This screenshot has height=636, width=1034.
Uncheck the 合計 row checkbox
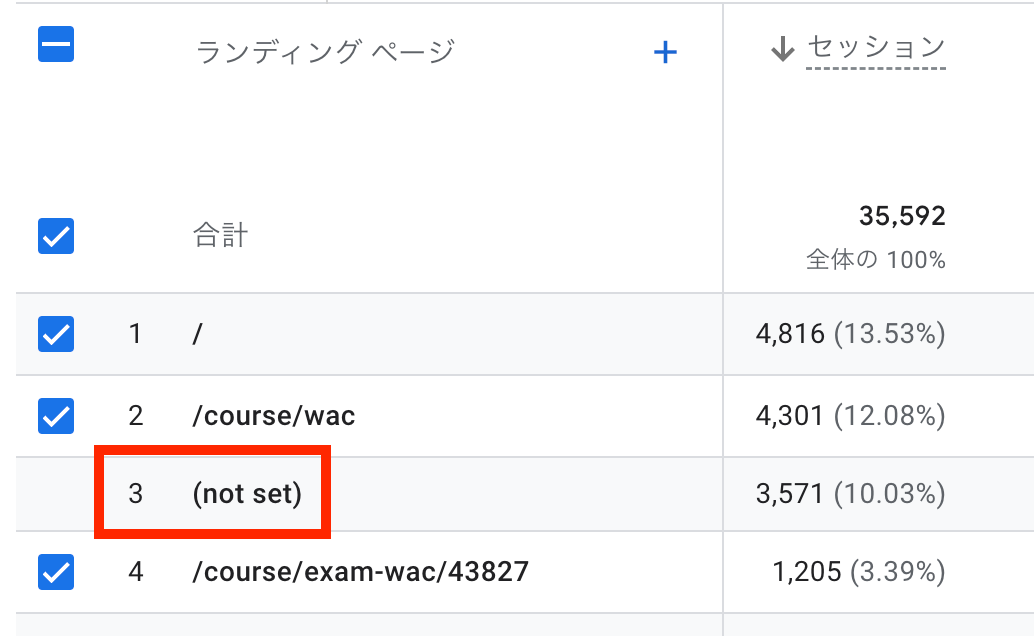click(56, 236)
